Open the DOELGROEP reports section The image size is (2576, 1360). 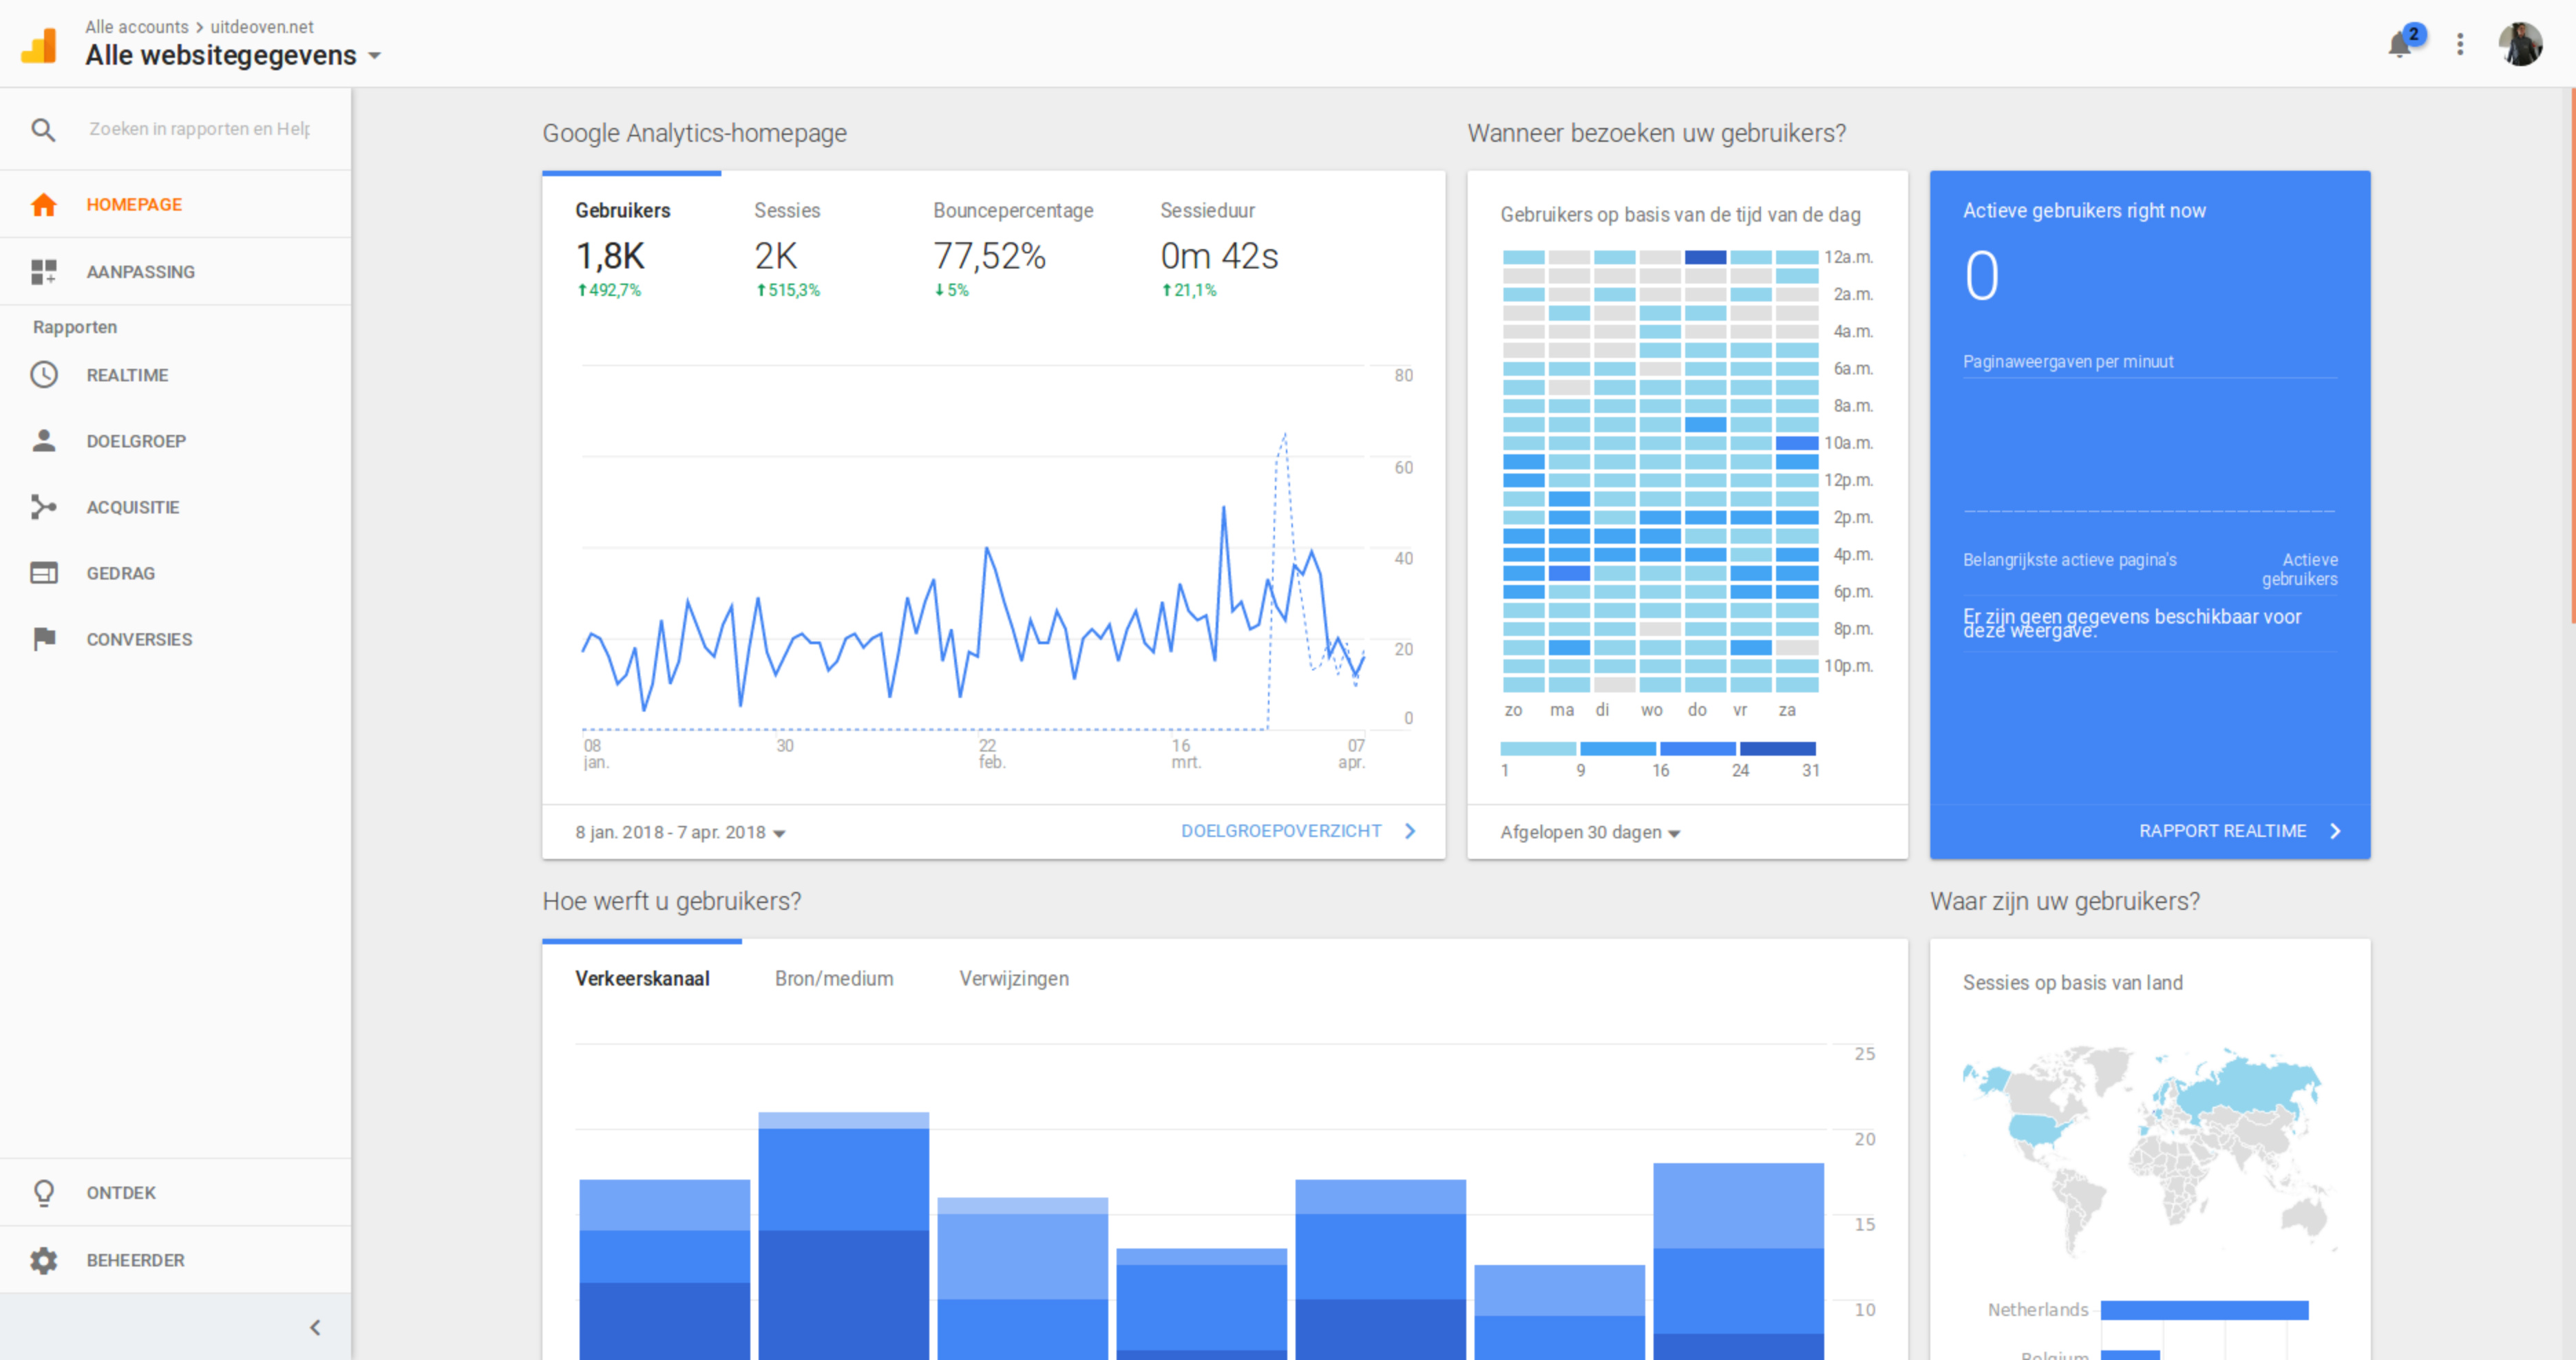(175, 441)
